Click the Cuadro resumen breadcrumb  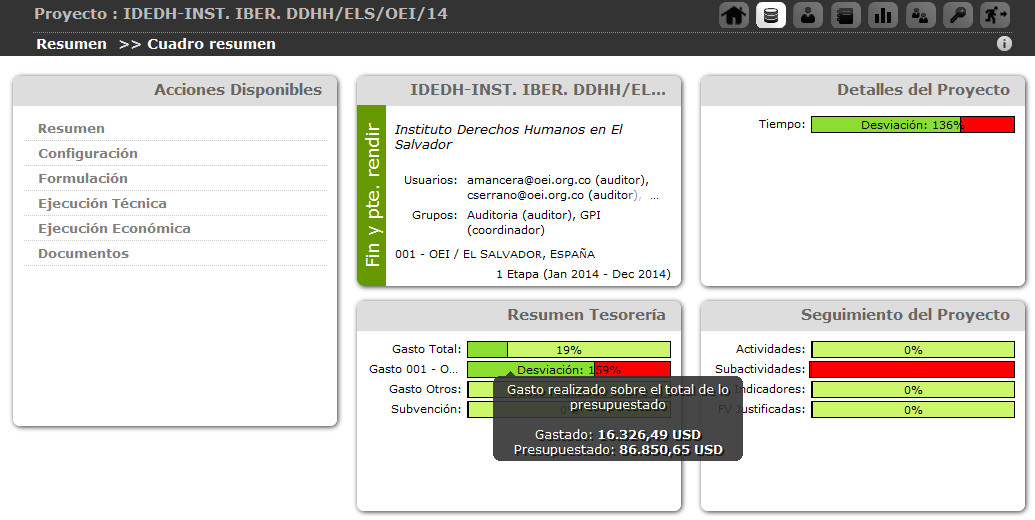point(211,44)
